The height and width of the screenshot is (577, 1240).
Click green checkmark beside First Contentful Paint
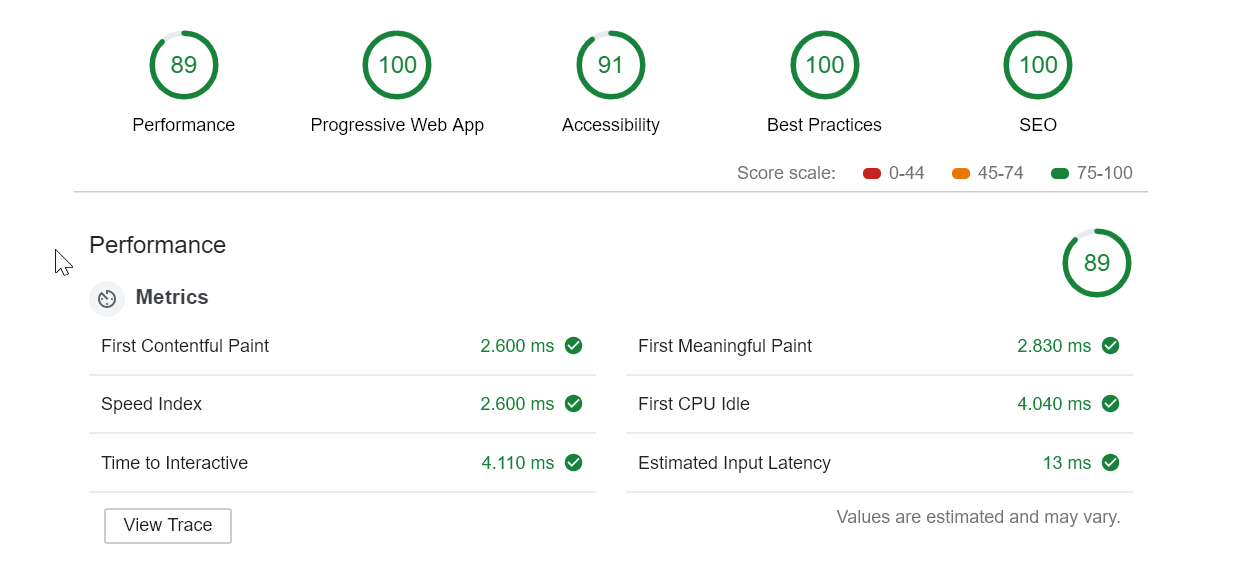click(573, 346)
